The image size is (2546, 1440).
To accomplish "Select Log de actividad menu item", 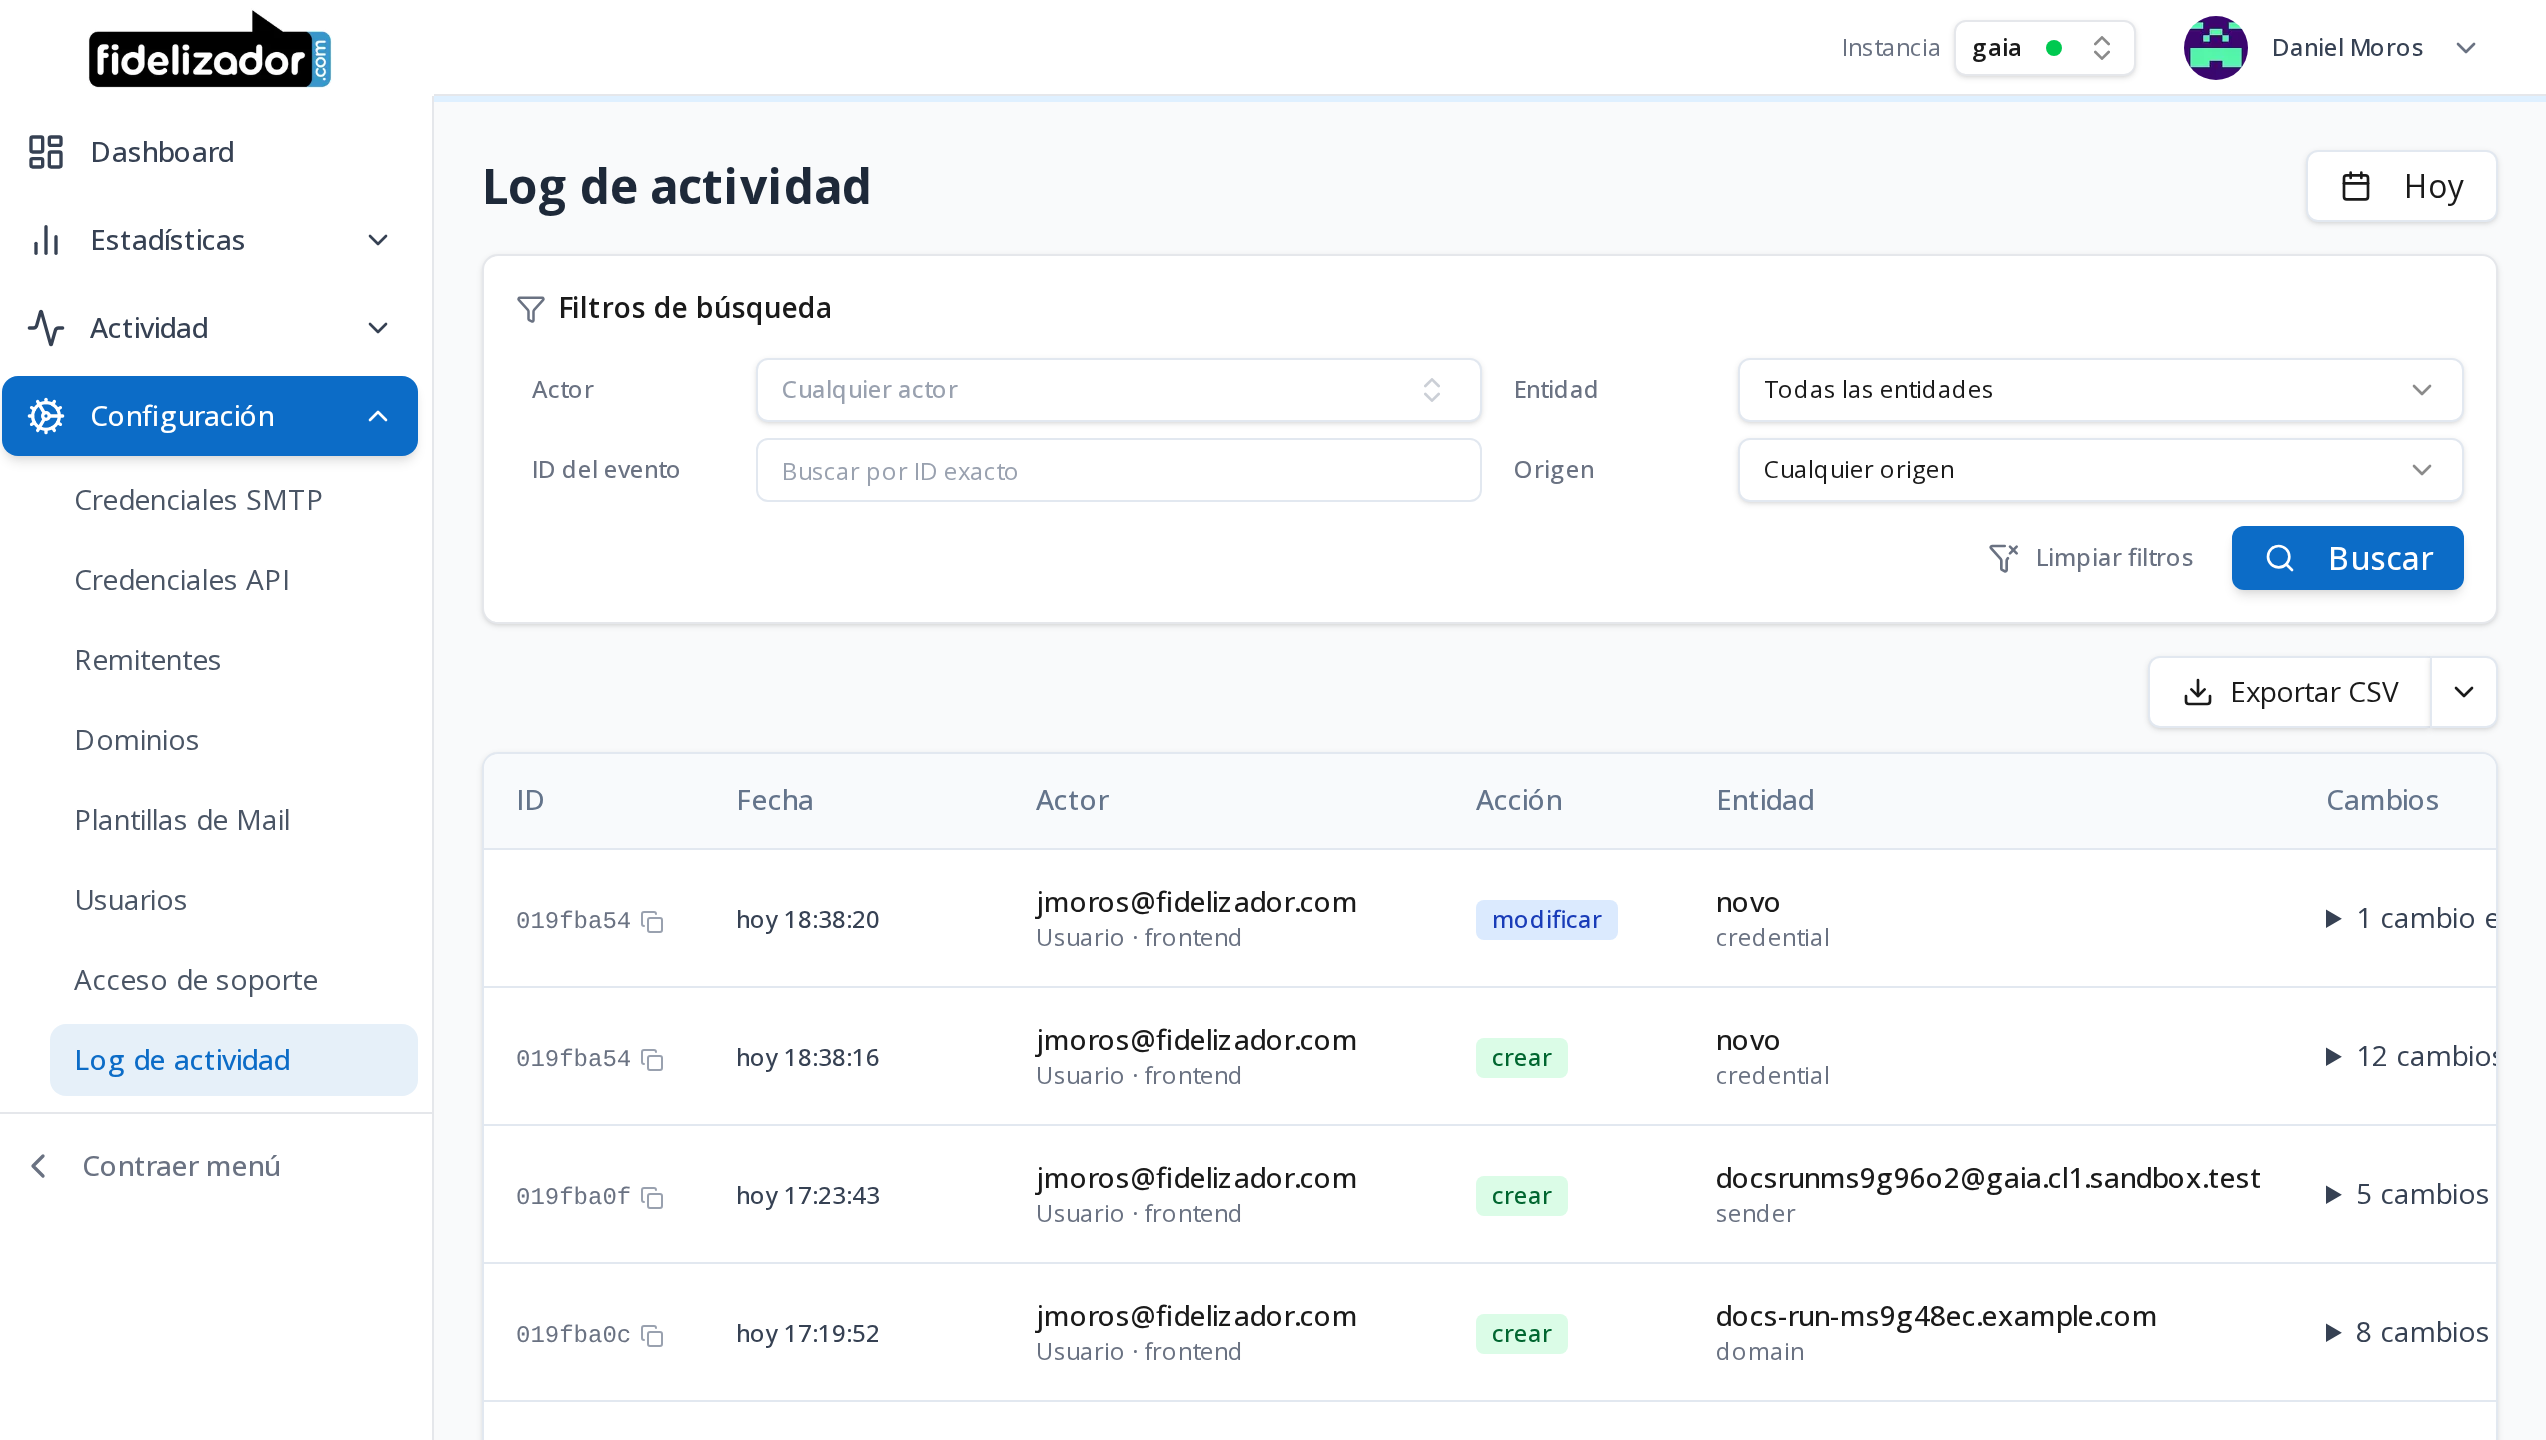I will [234, 1060].
